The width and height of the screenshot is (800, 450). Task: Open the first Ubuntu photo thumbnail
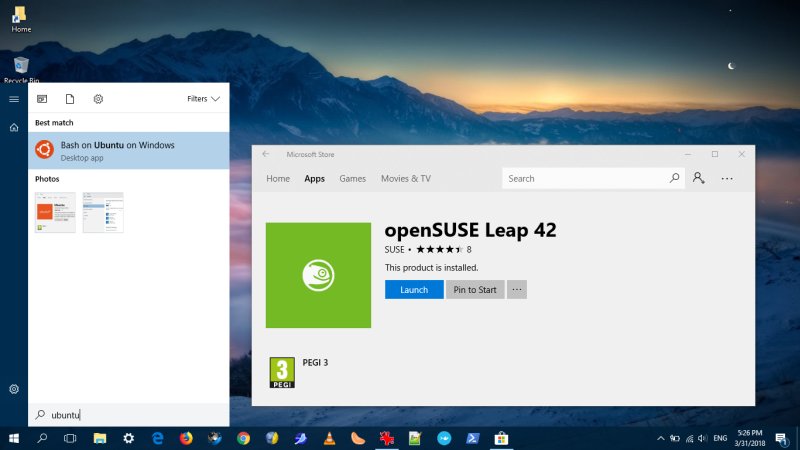[55, 212]
